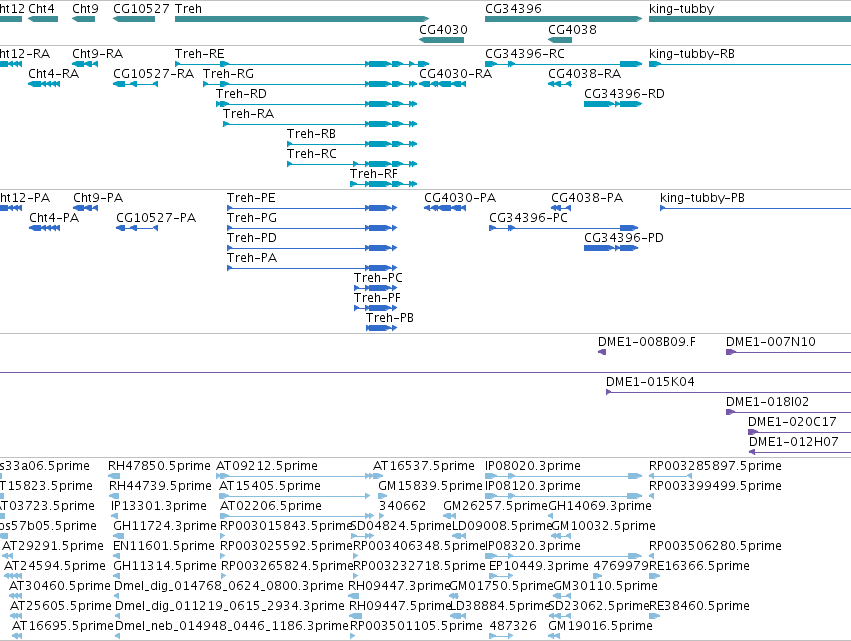Click the Cht4 gene label
The image size is (851, 641).
41,9
